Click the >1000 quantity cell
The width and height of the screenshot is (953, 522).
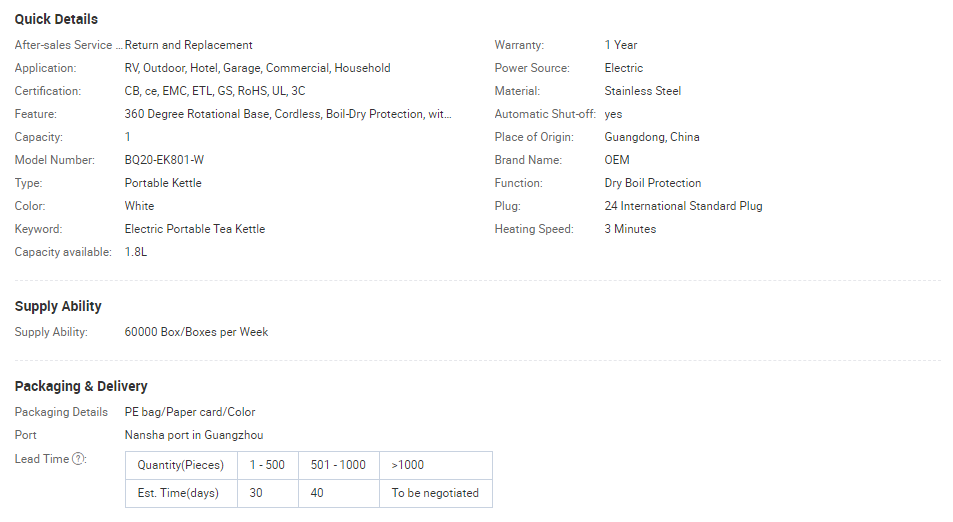436,465
